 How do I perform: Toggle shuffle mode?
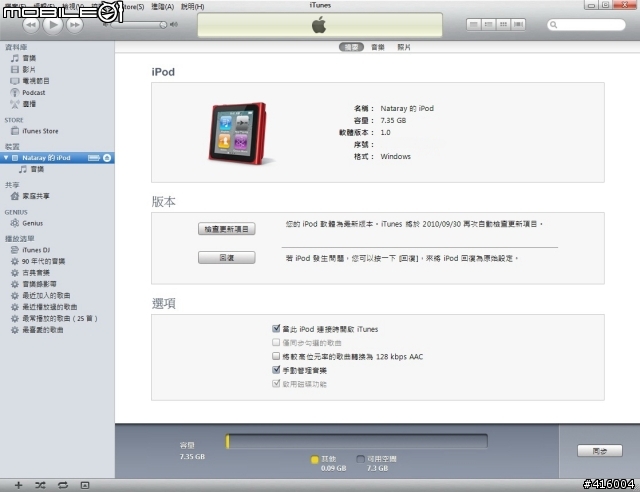[x=40, y=485]
